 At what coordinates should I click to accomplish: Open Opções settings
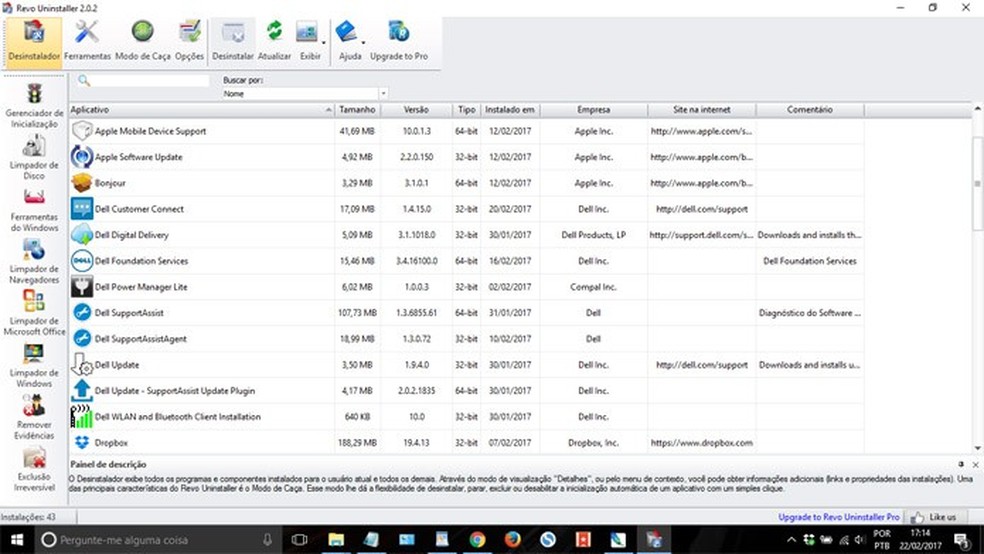pos(189,41)
